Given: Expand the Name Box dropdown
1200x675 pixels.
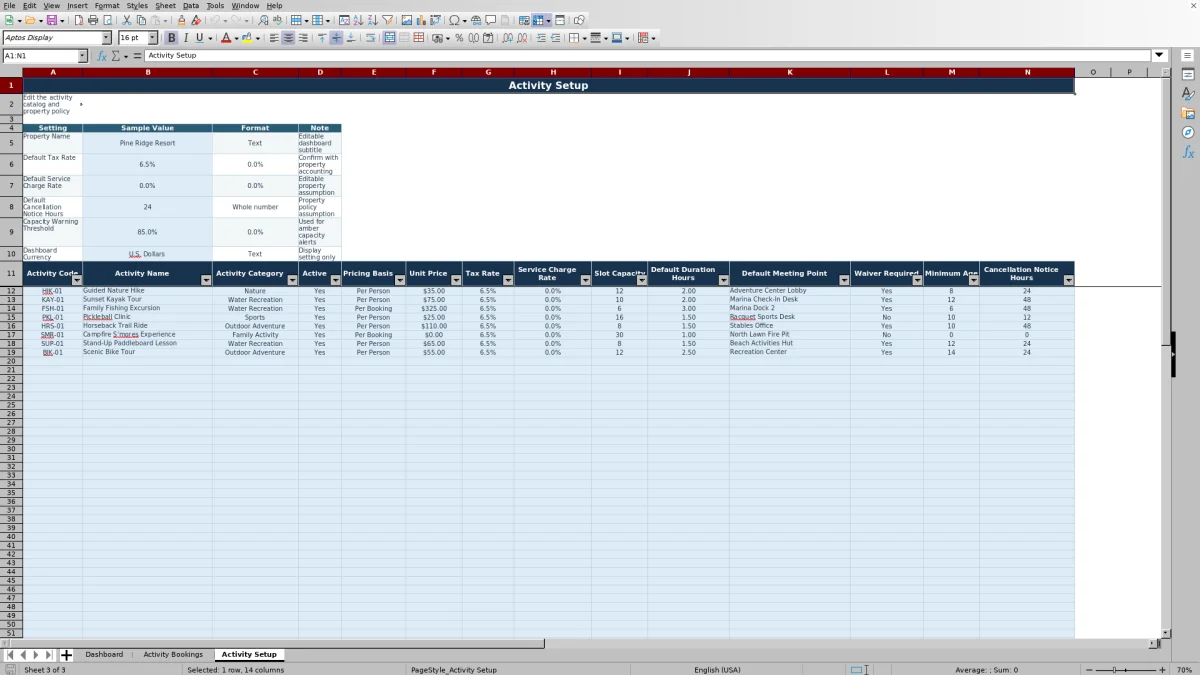Looking at the screenshot, I should pos(81,56).
